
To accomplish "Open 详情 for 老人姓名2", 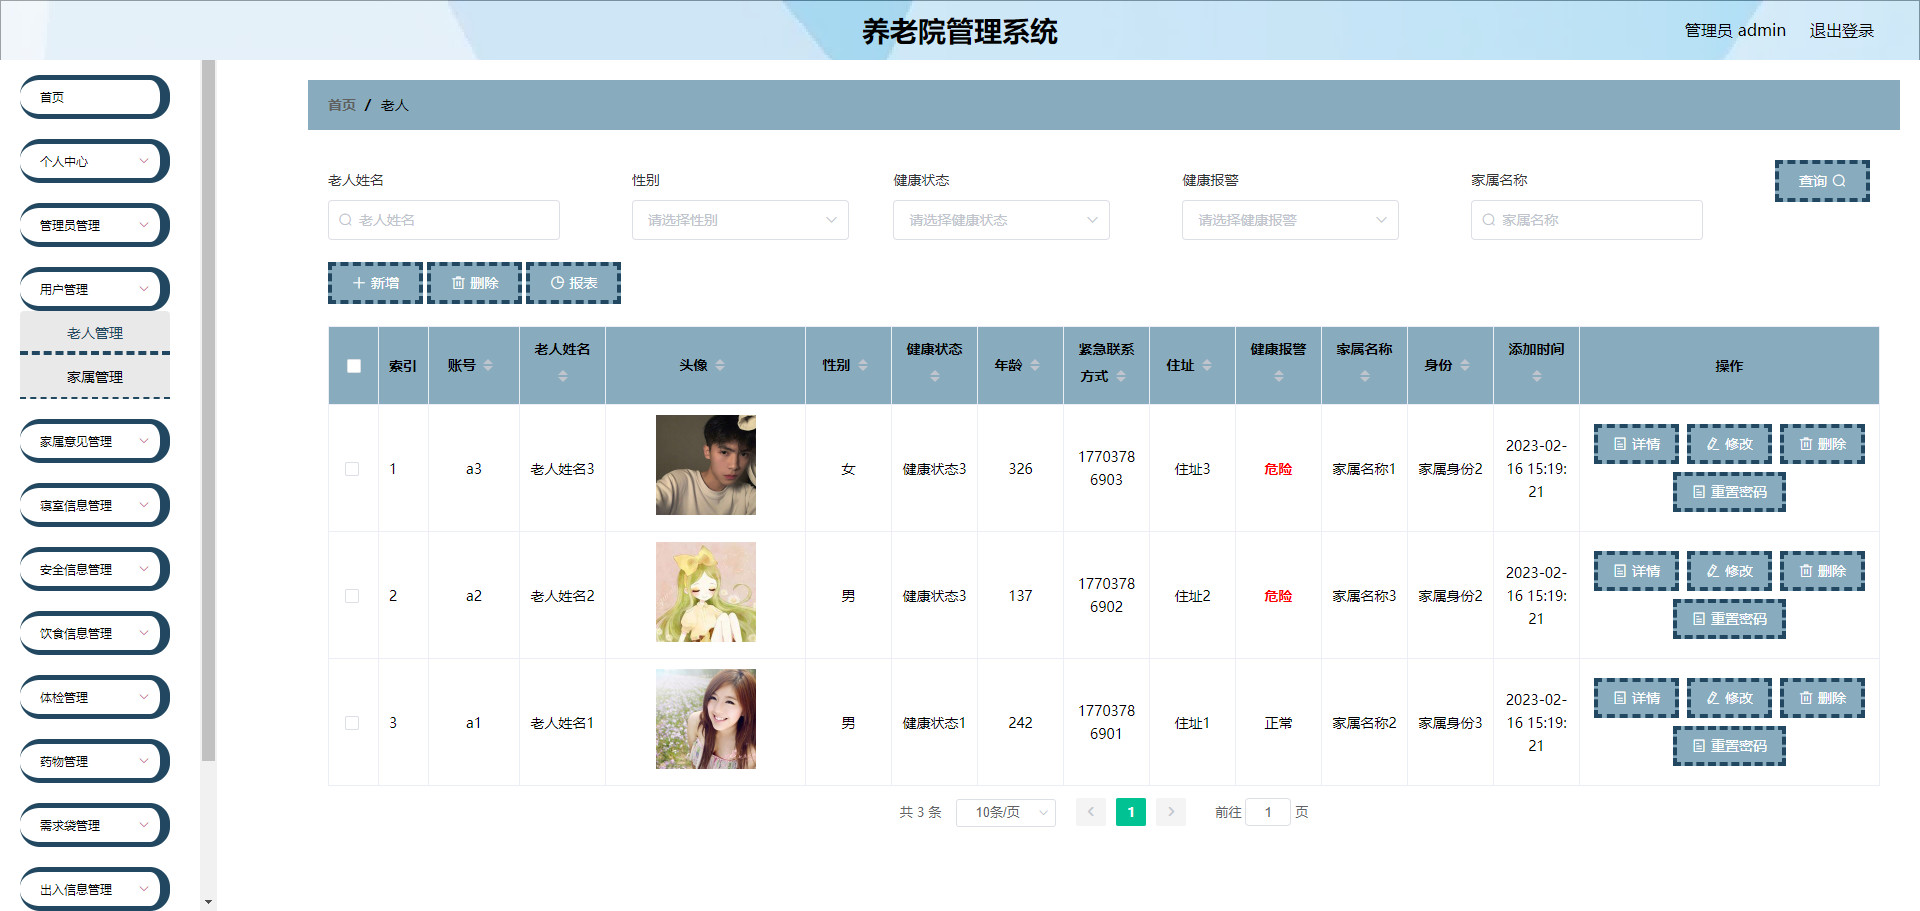I will (1636, 571).
